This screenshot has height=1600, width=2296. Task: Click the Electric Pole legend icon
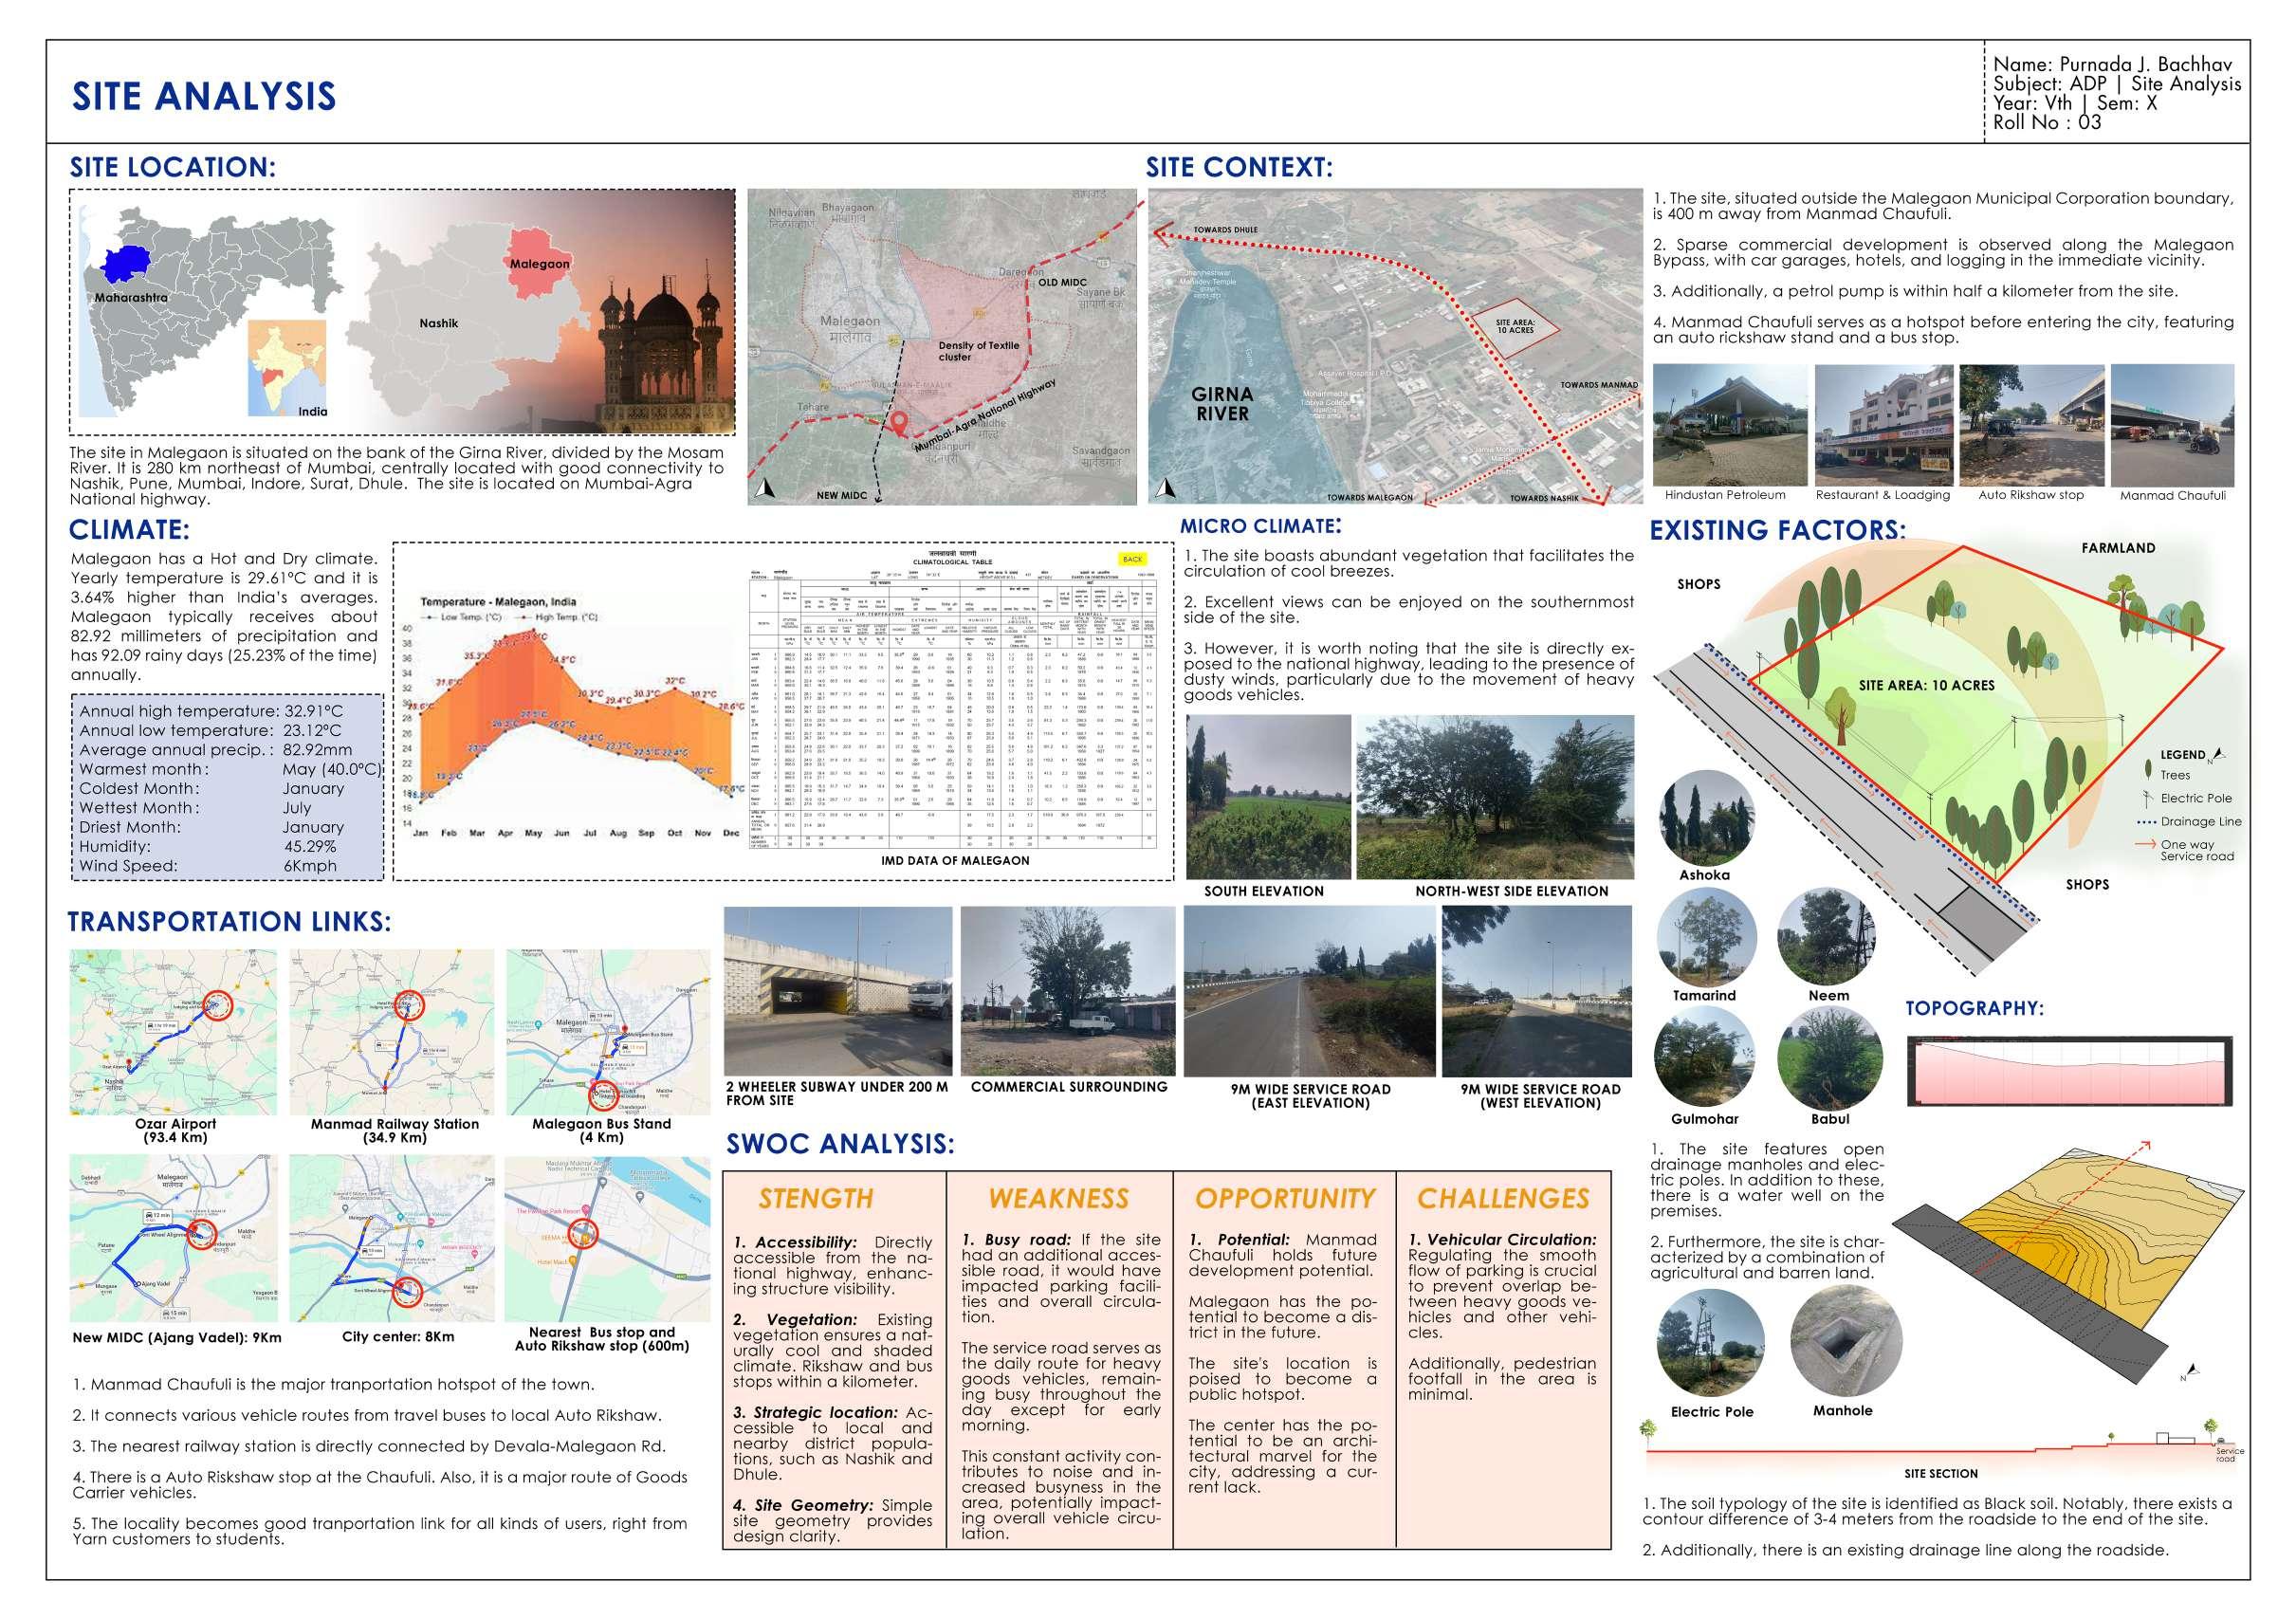point(2145,797)
